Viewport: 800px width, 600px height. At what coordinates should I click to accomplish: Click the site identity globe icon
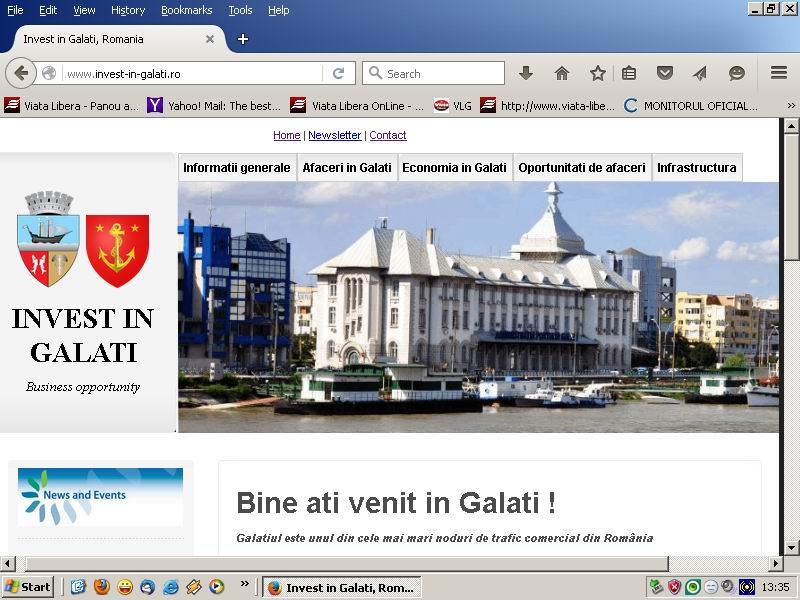47,73
